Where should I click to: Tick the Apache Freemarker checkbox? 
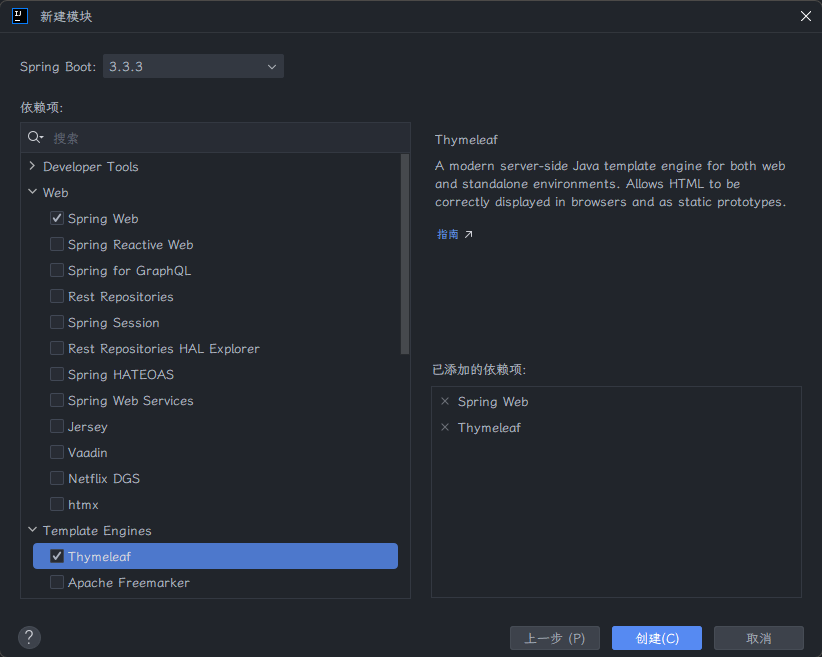[57, 582]
